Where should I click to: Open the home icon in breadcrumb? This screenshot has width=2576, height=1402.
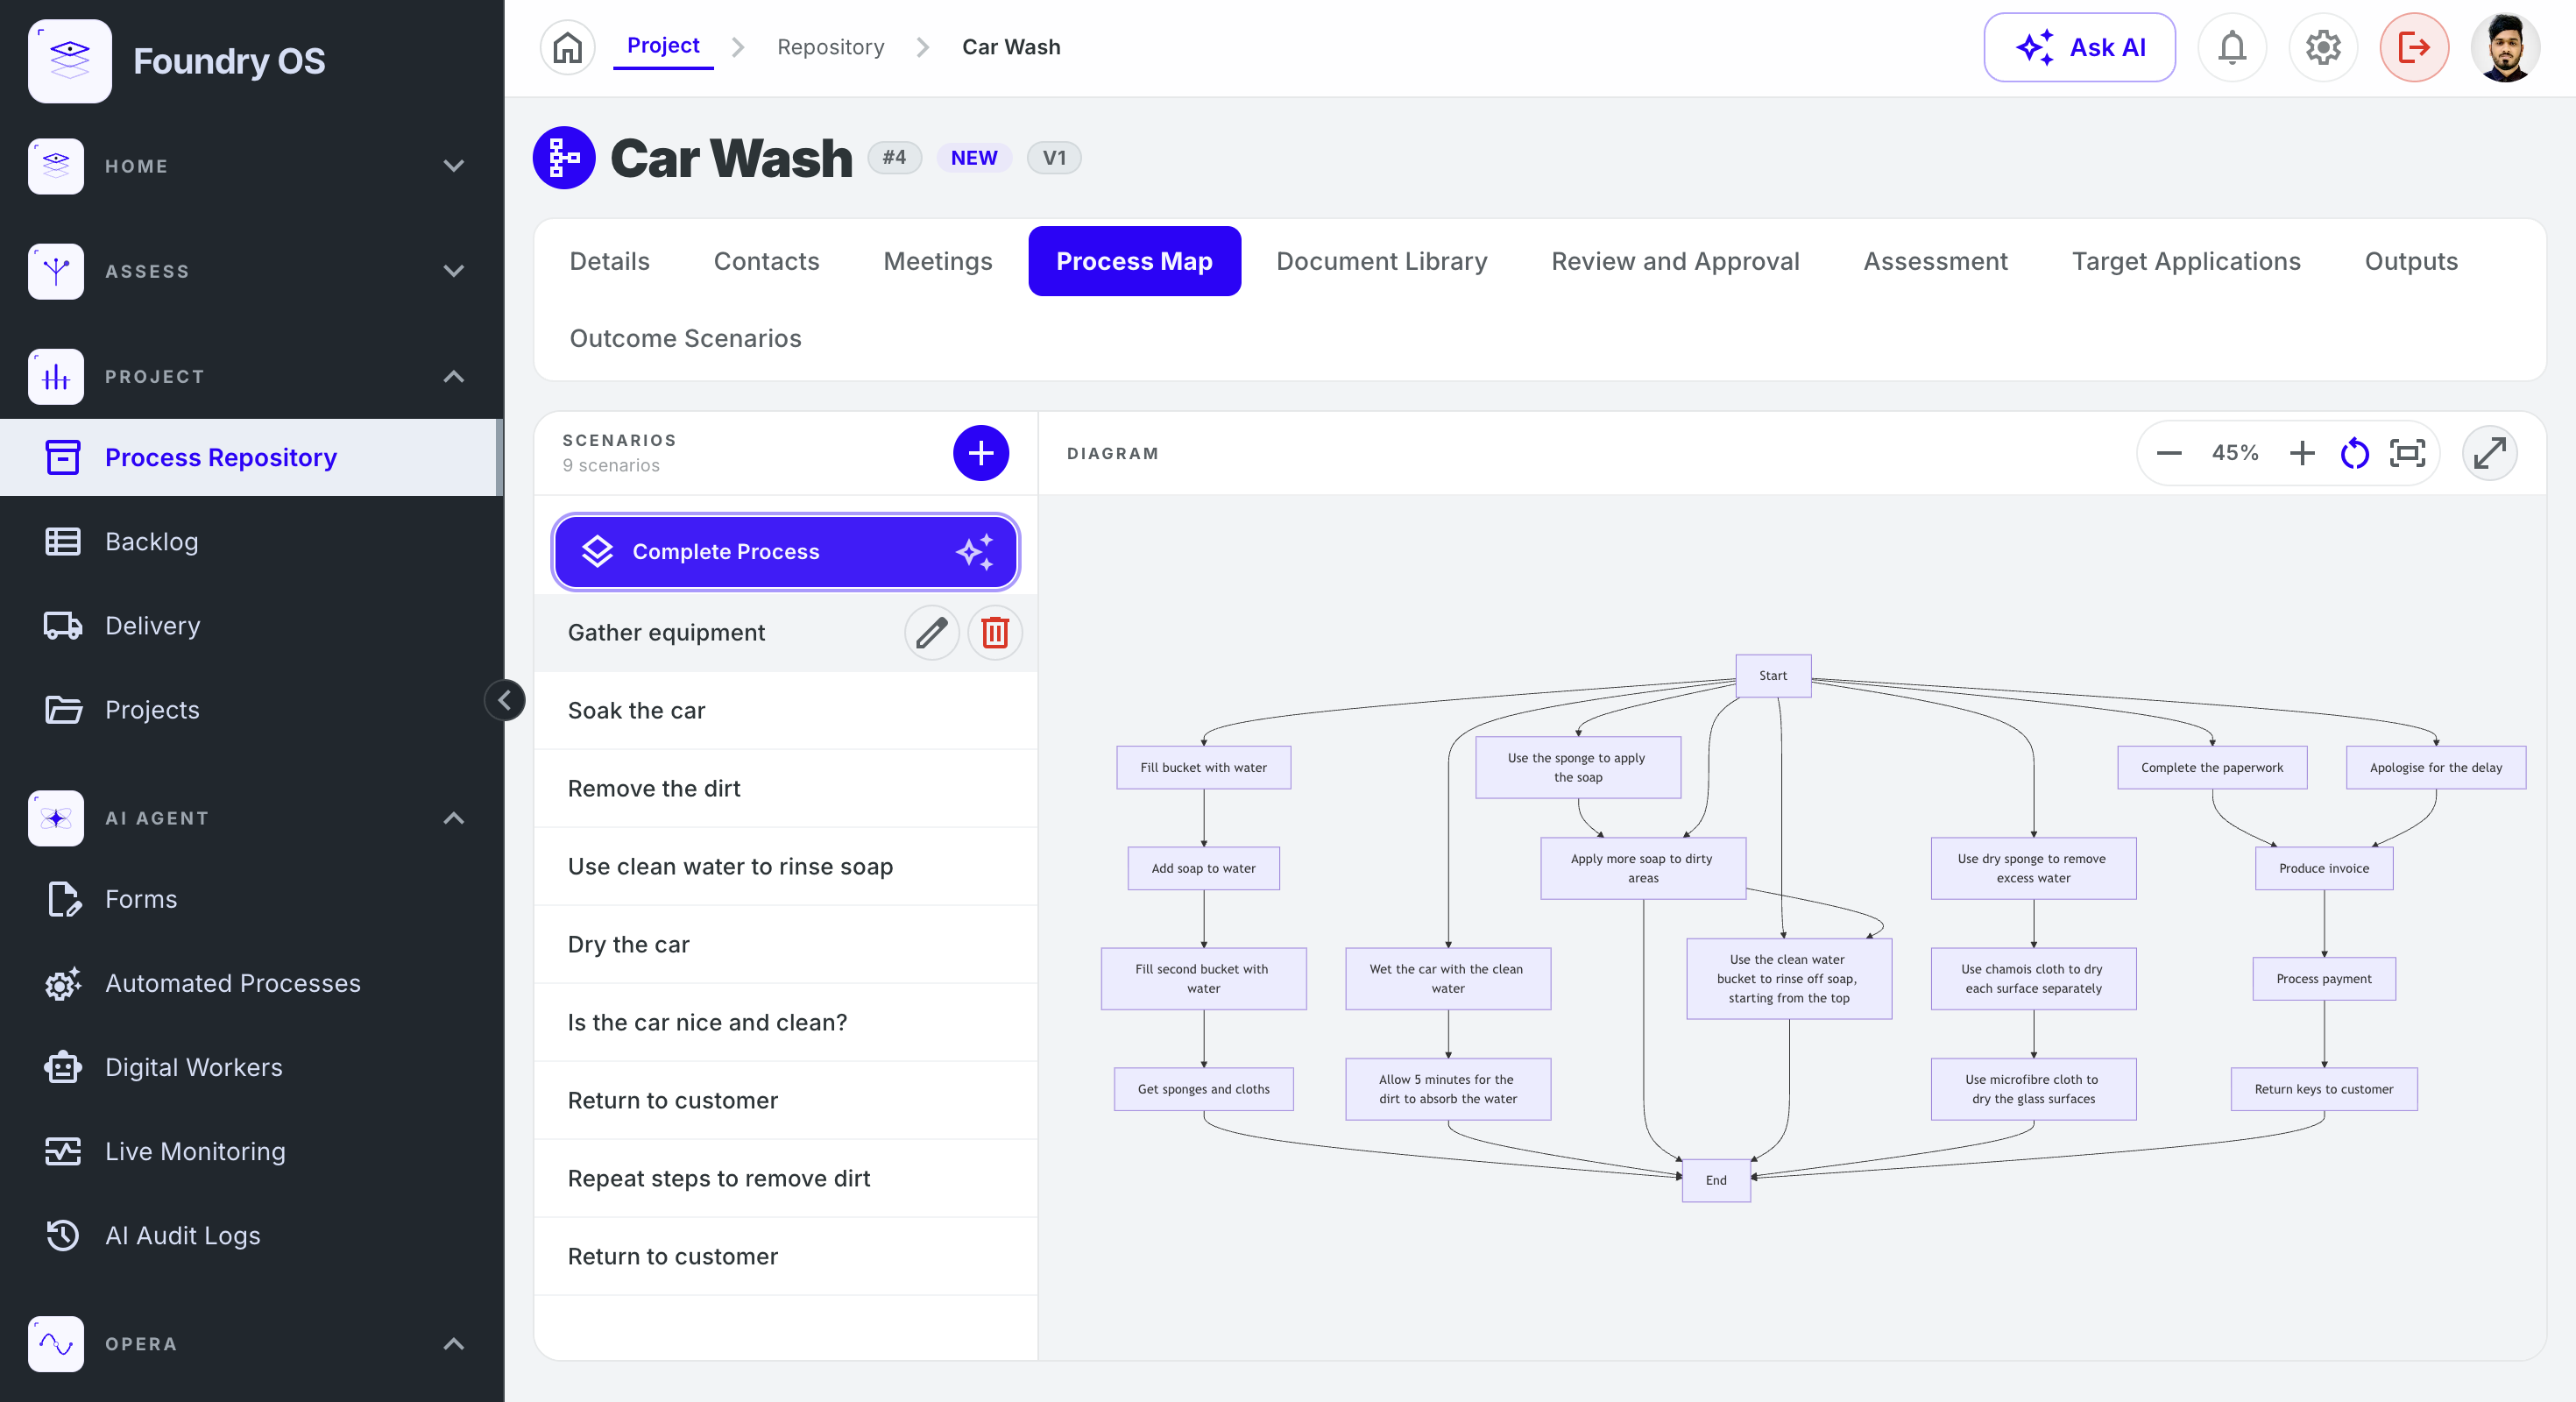[567, 47]
